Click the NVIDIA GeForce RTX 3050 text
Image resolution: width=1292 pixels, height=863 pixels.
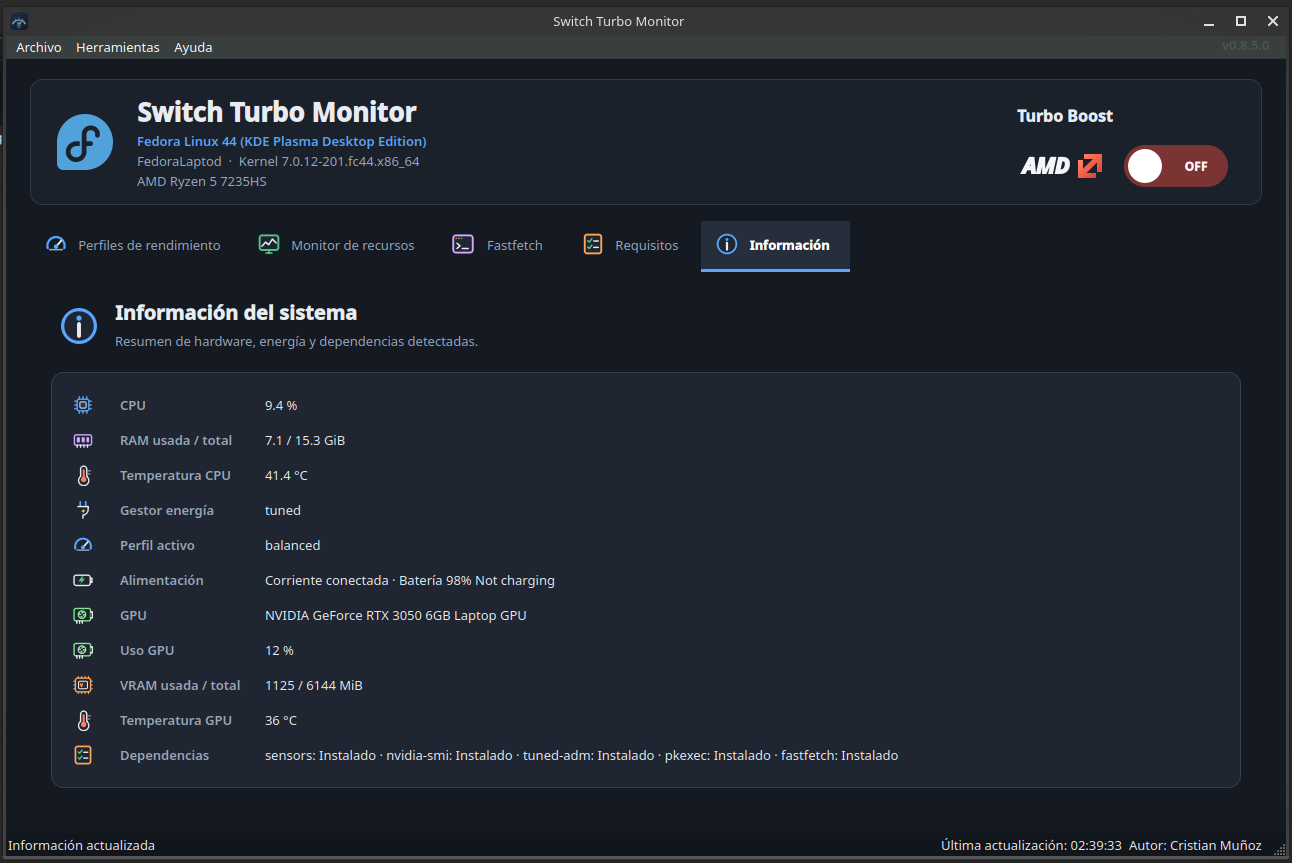tap(396, 615)
